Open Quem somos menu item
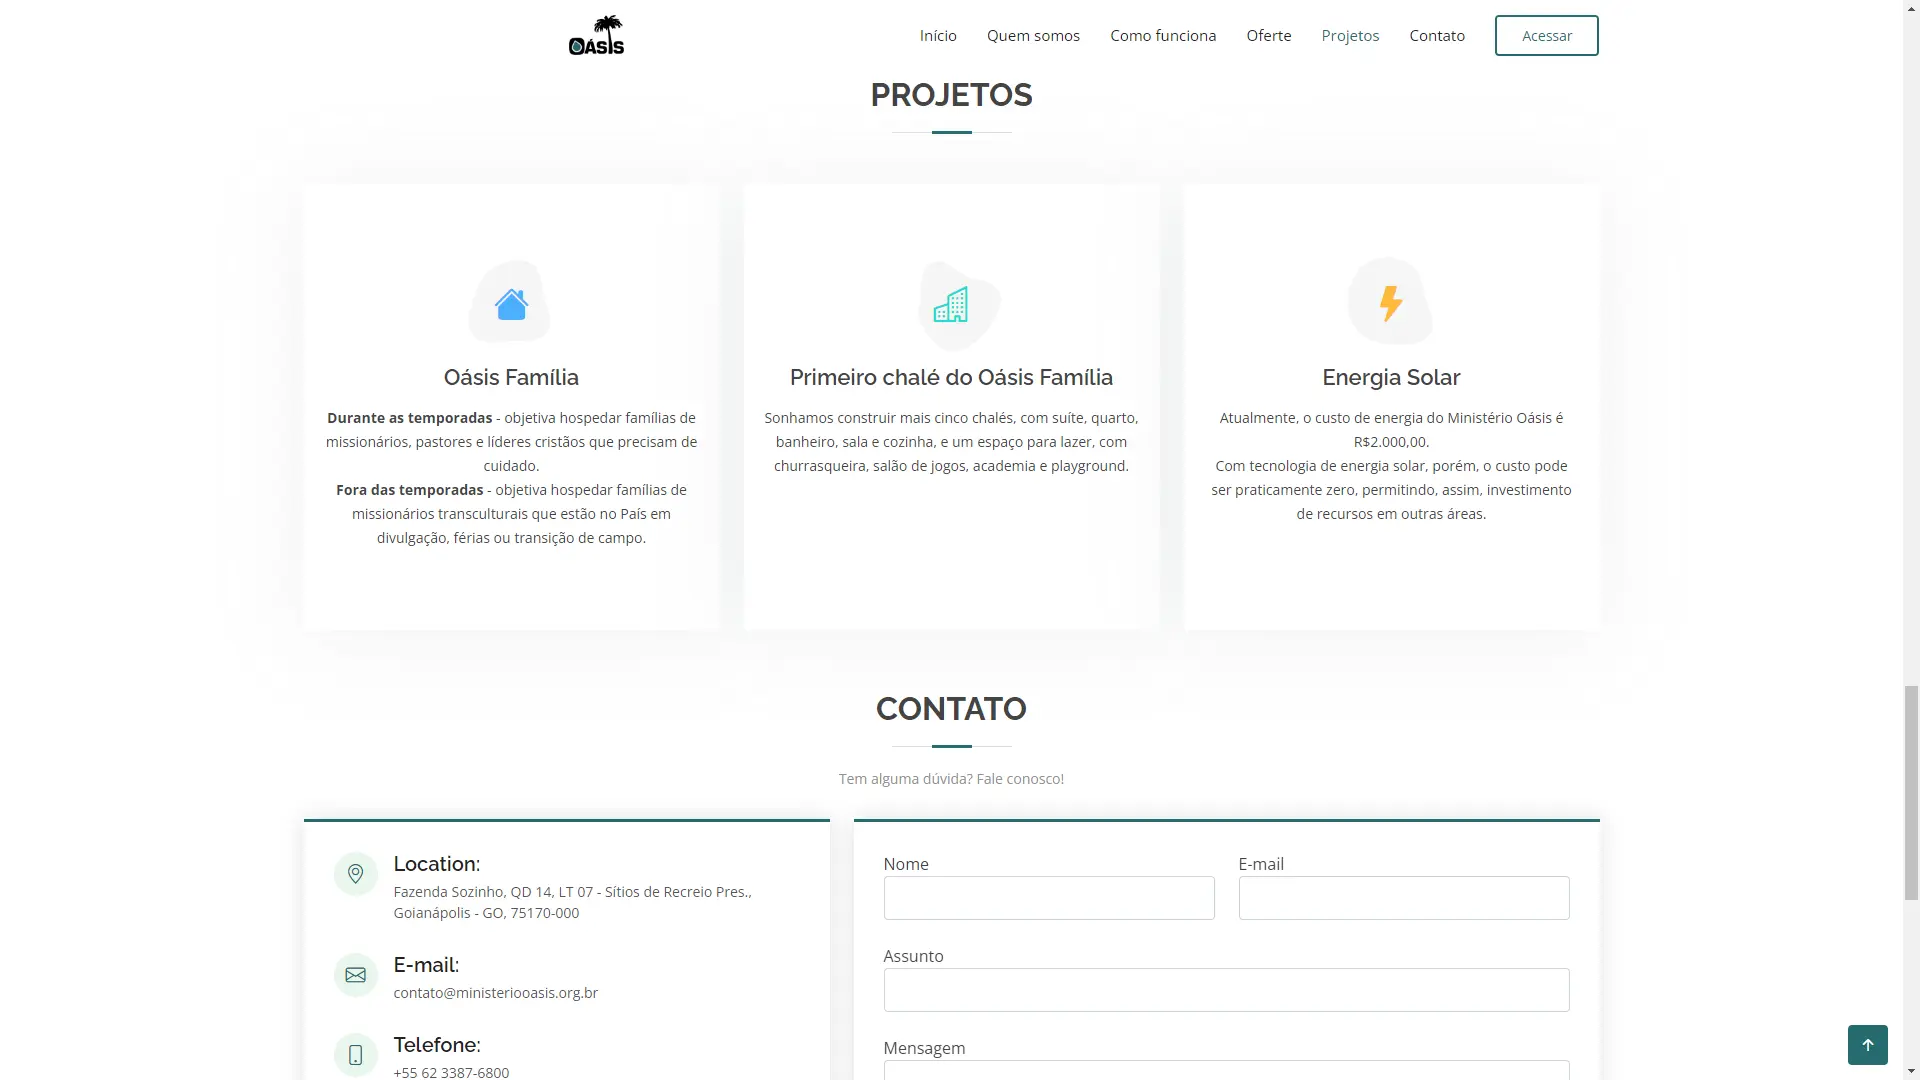This screenshot has height=1080, width=1920. 1033,36
